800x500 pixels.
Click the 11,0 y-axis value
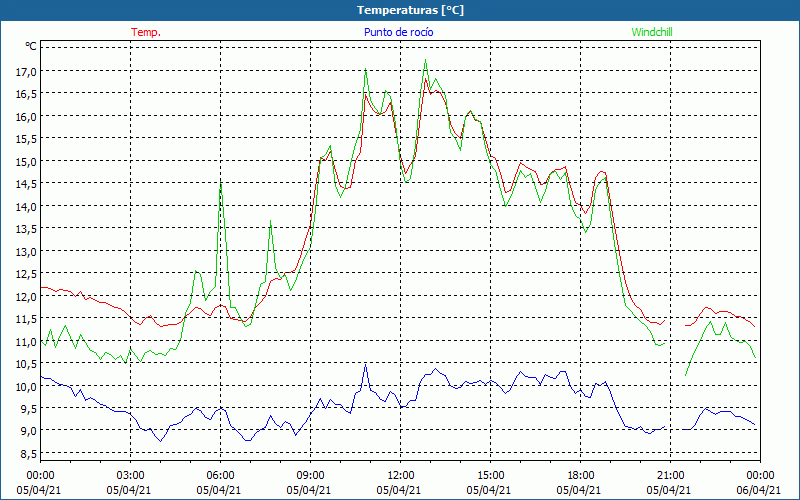tap(26, 341)
